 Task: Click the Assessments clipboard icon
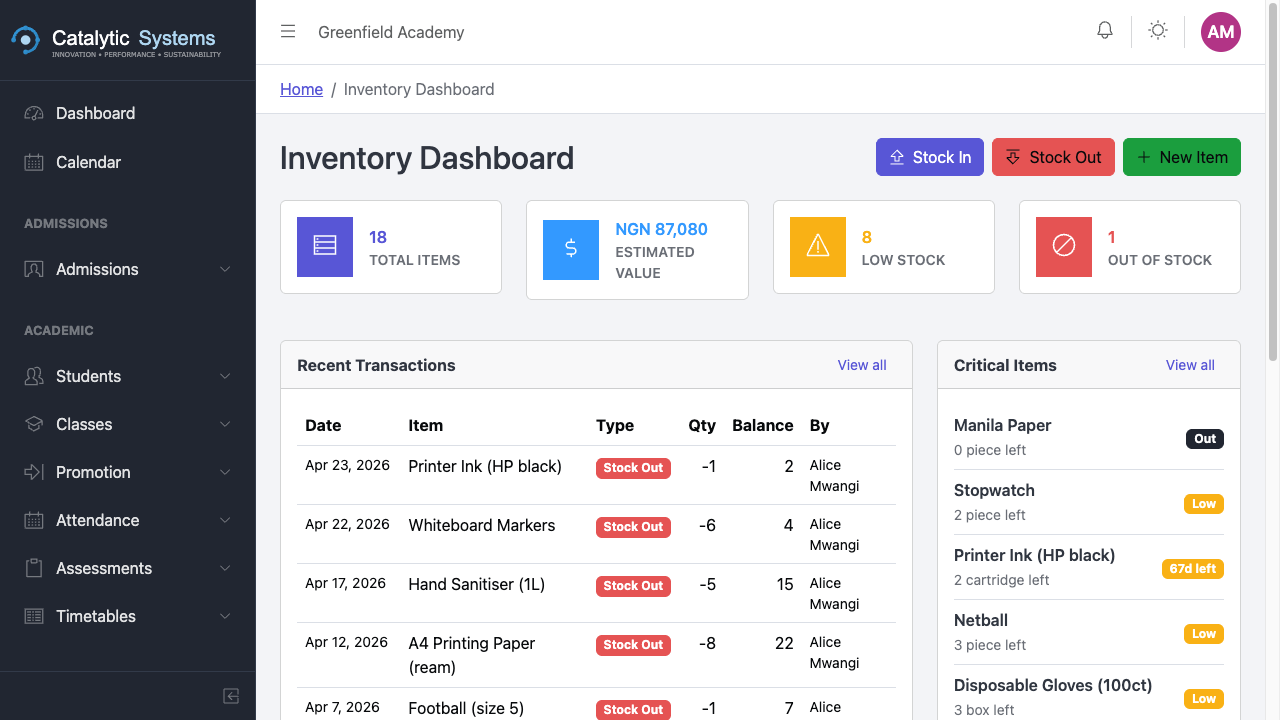34,568
